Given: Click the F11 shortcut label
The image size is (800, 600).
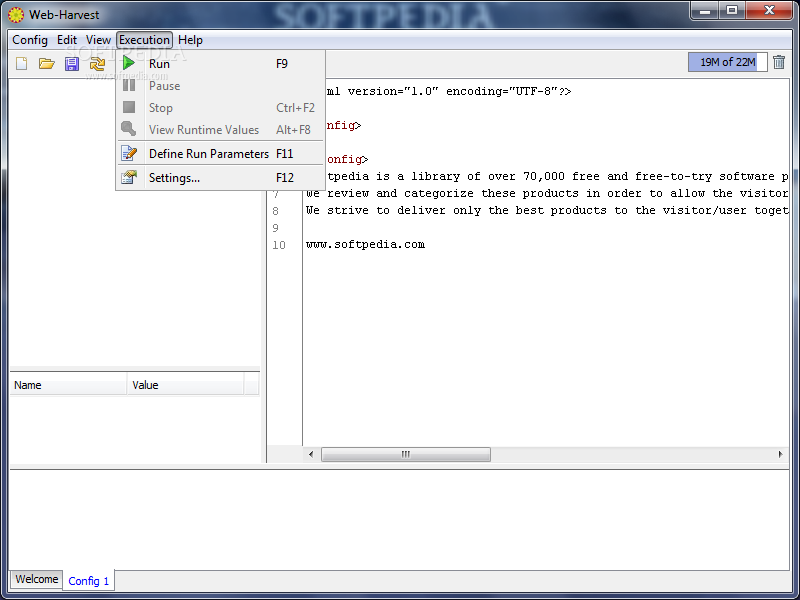Looking at the screenshot, I should [285, 154].
